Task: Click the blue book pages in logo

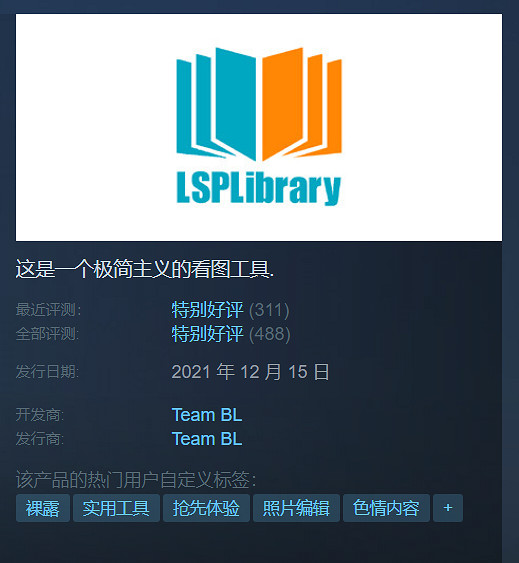Action: pyautogui.click(x=216, y=104)
